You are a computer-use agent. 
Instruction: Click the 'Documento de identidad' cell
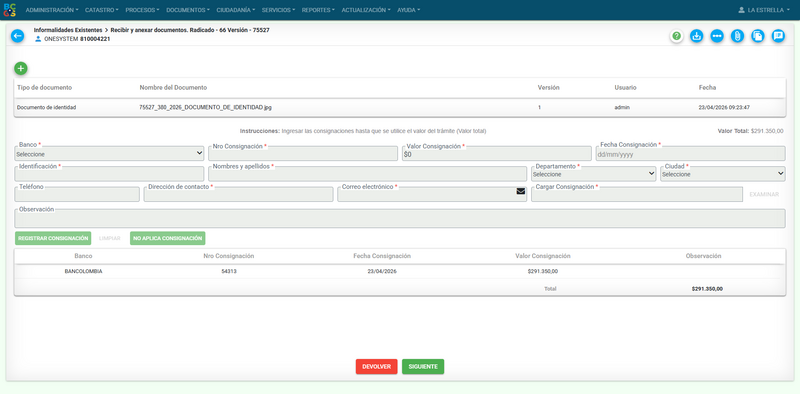(x=46, y=108)
